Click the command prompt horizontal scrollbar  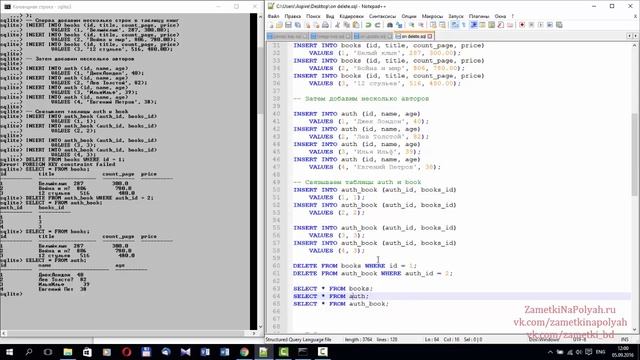(x=129, y=333)
